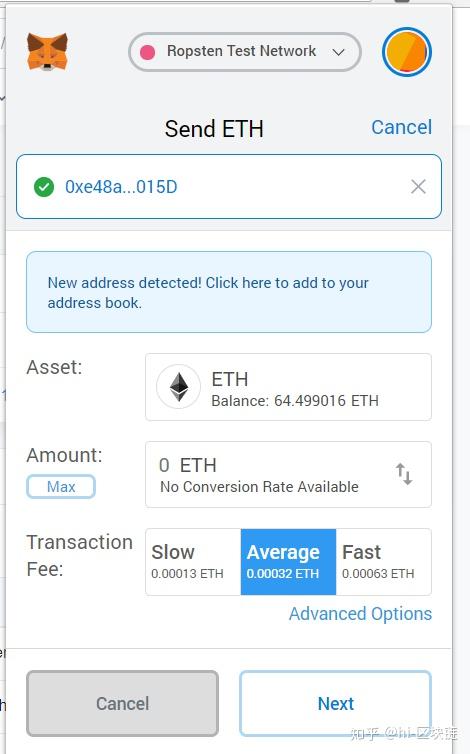This screenshot has height=754, width=470.
Task: Choose the Fast transaction fee
Action: point(383,562)
